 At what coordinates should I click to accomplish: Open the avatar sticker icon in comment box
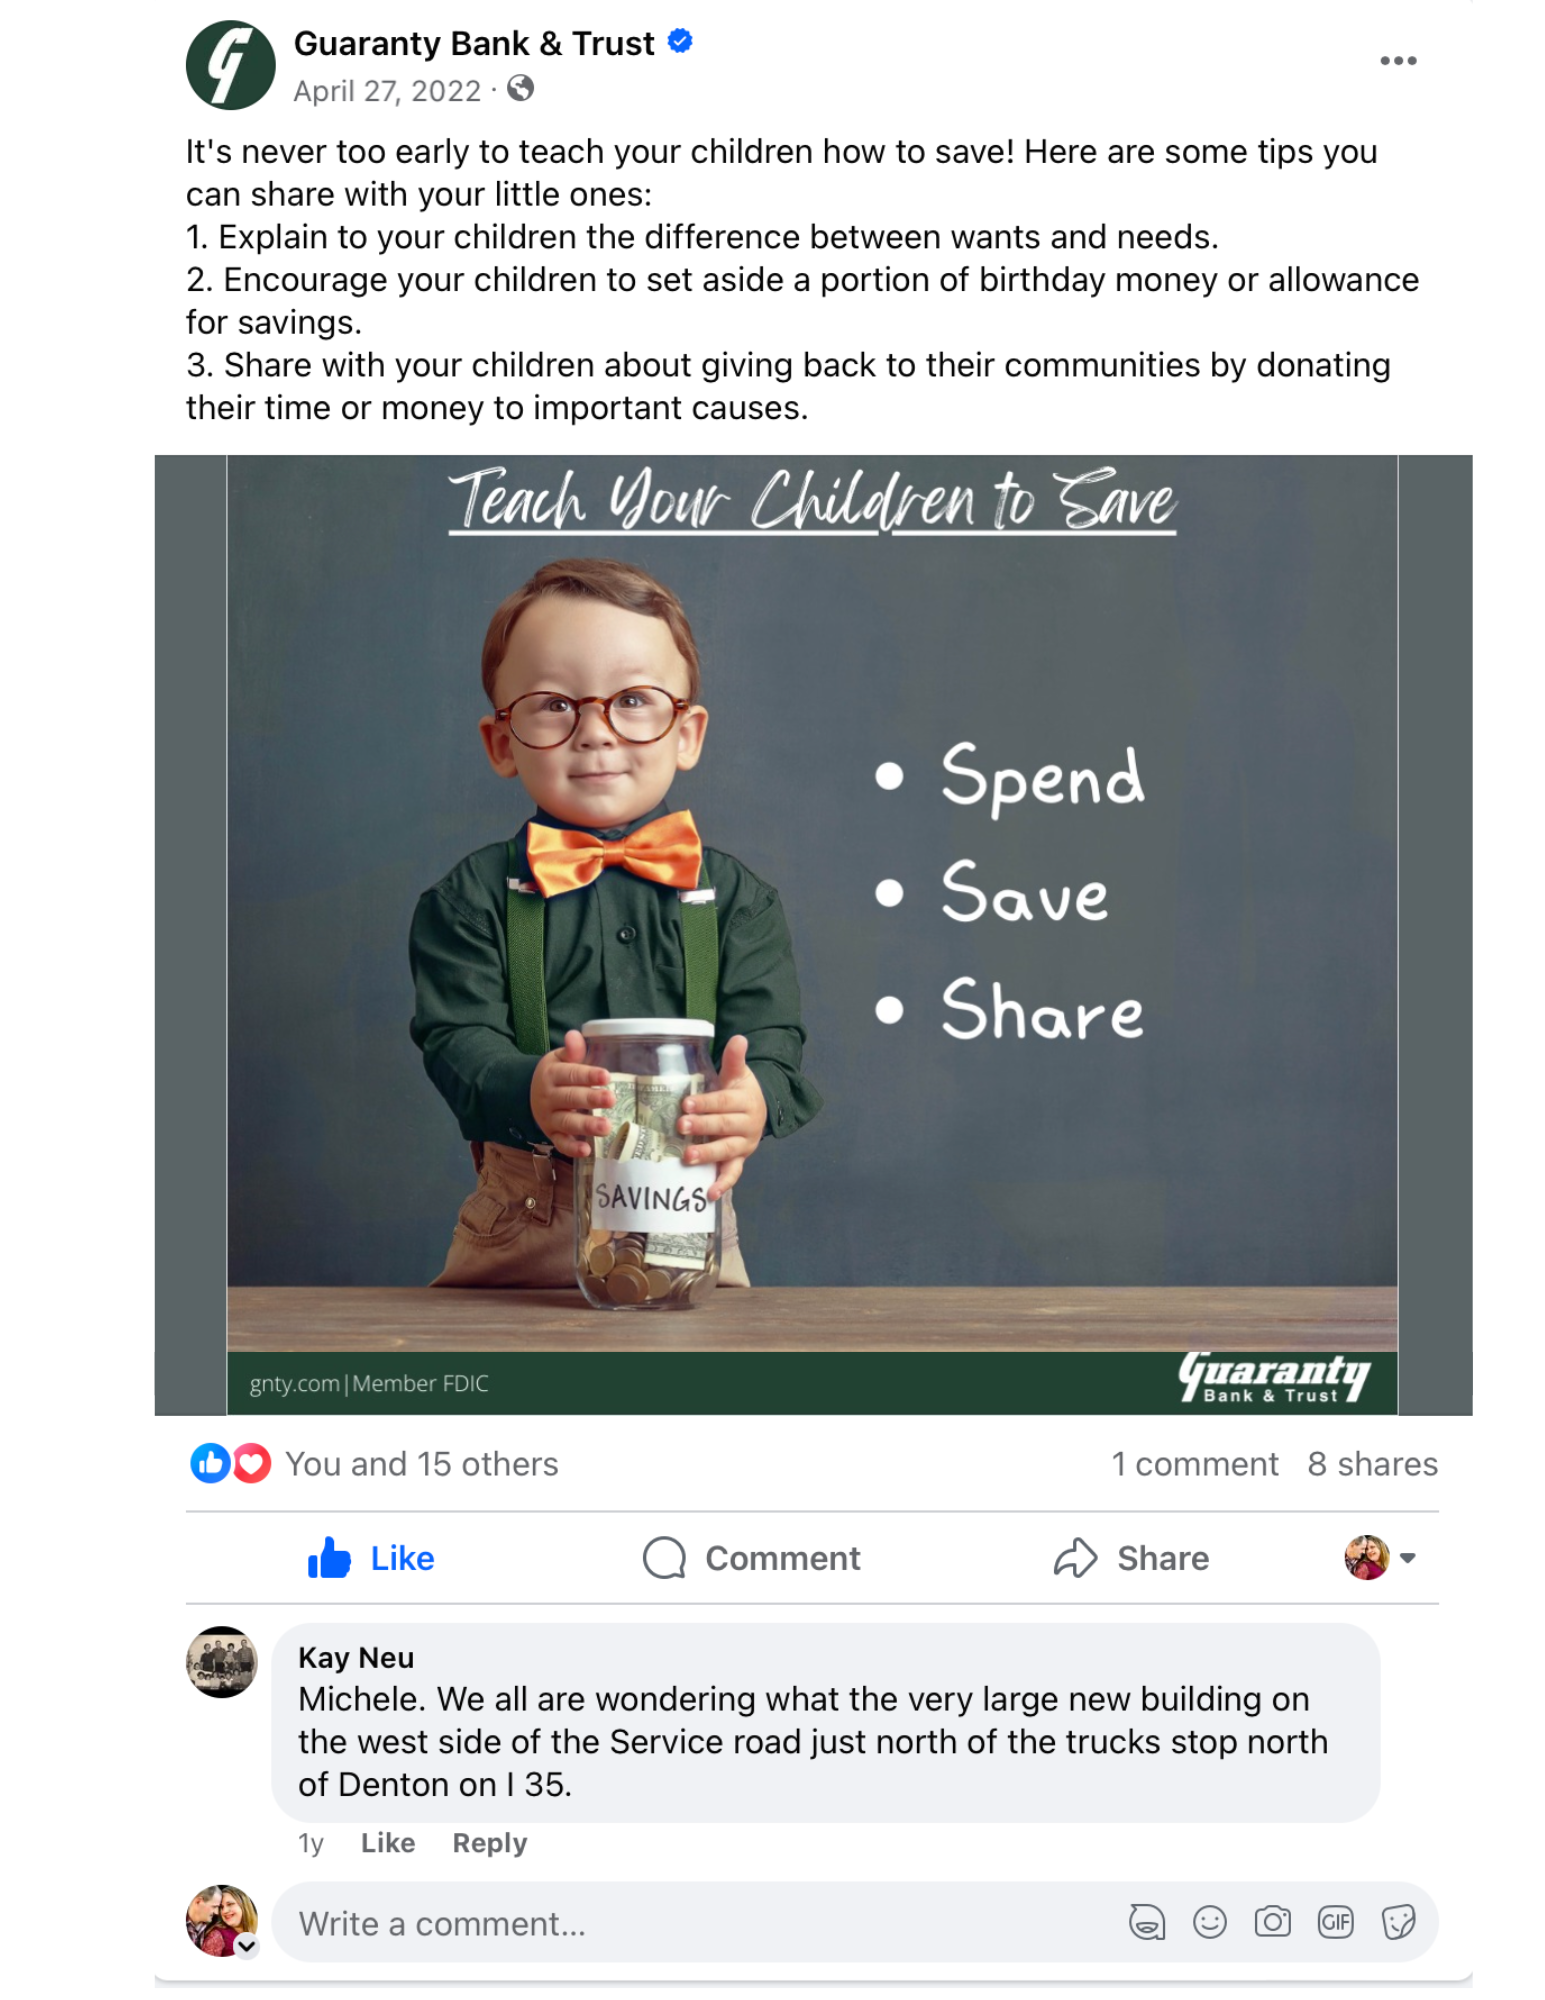(x=1146, y=1922)
